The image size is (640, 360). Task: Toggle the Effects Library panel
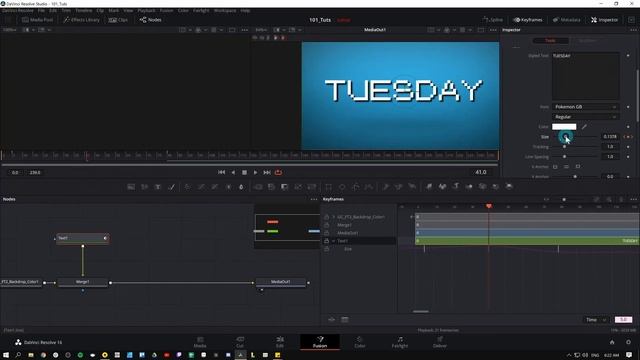[82, 20]
